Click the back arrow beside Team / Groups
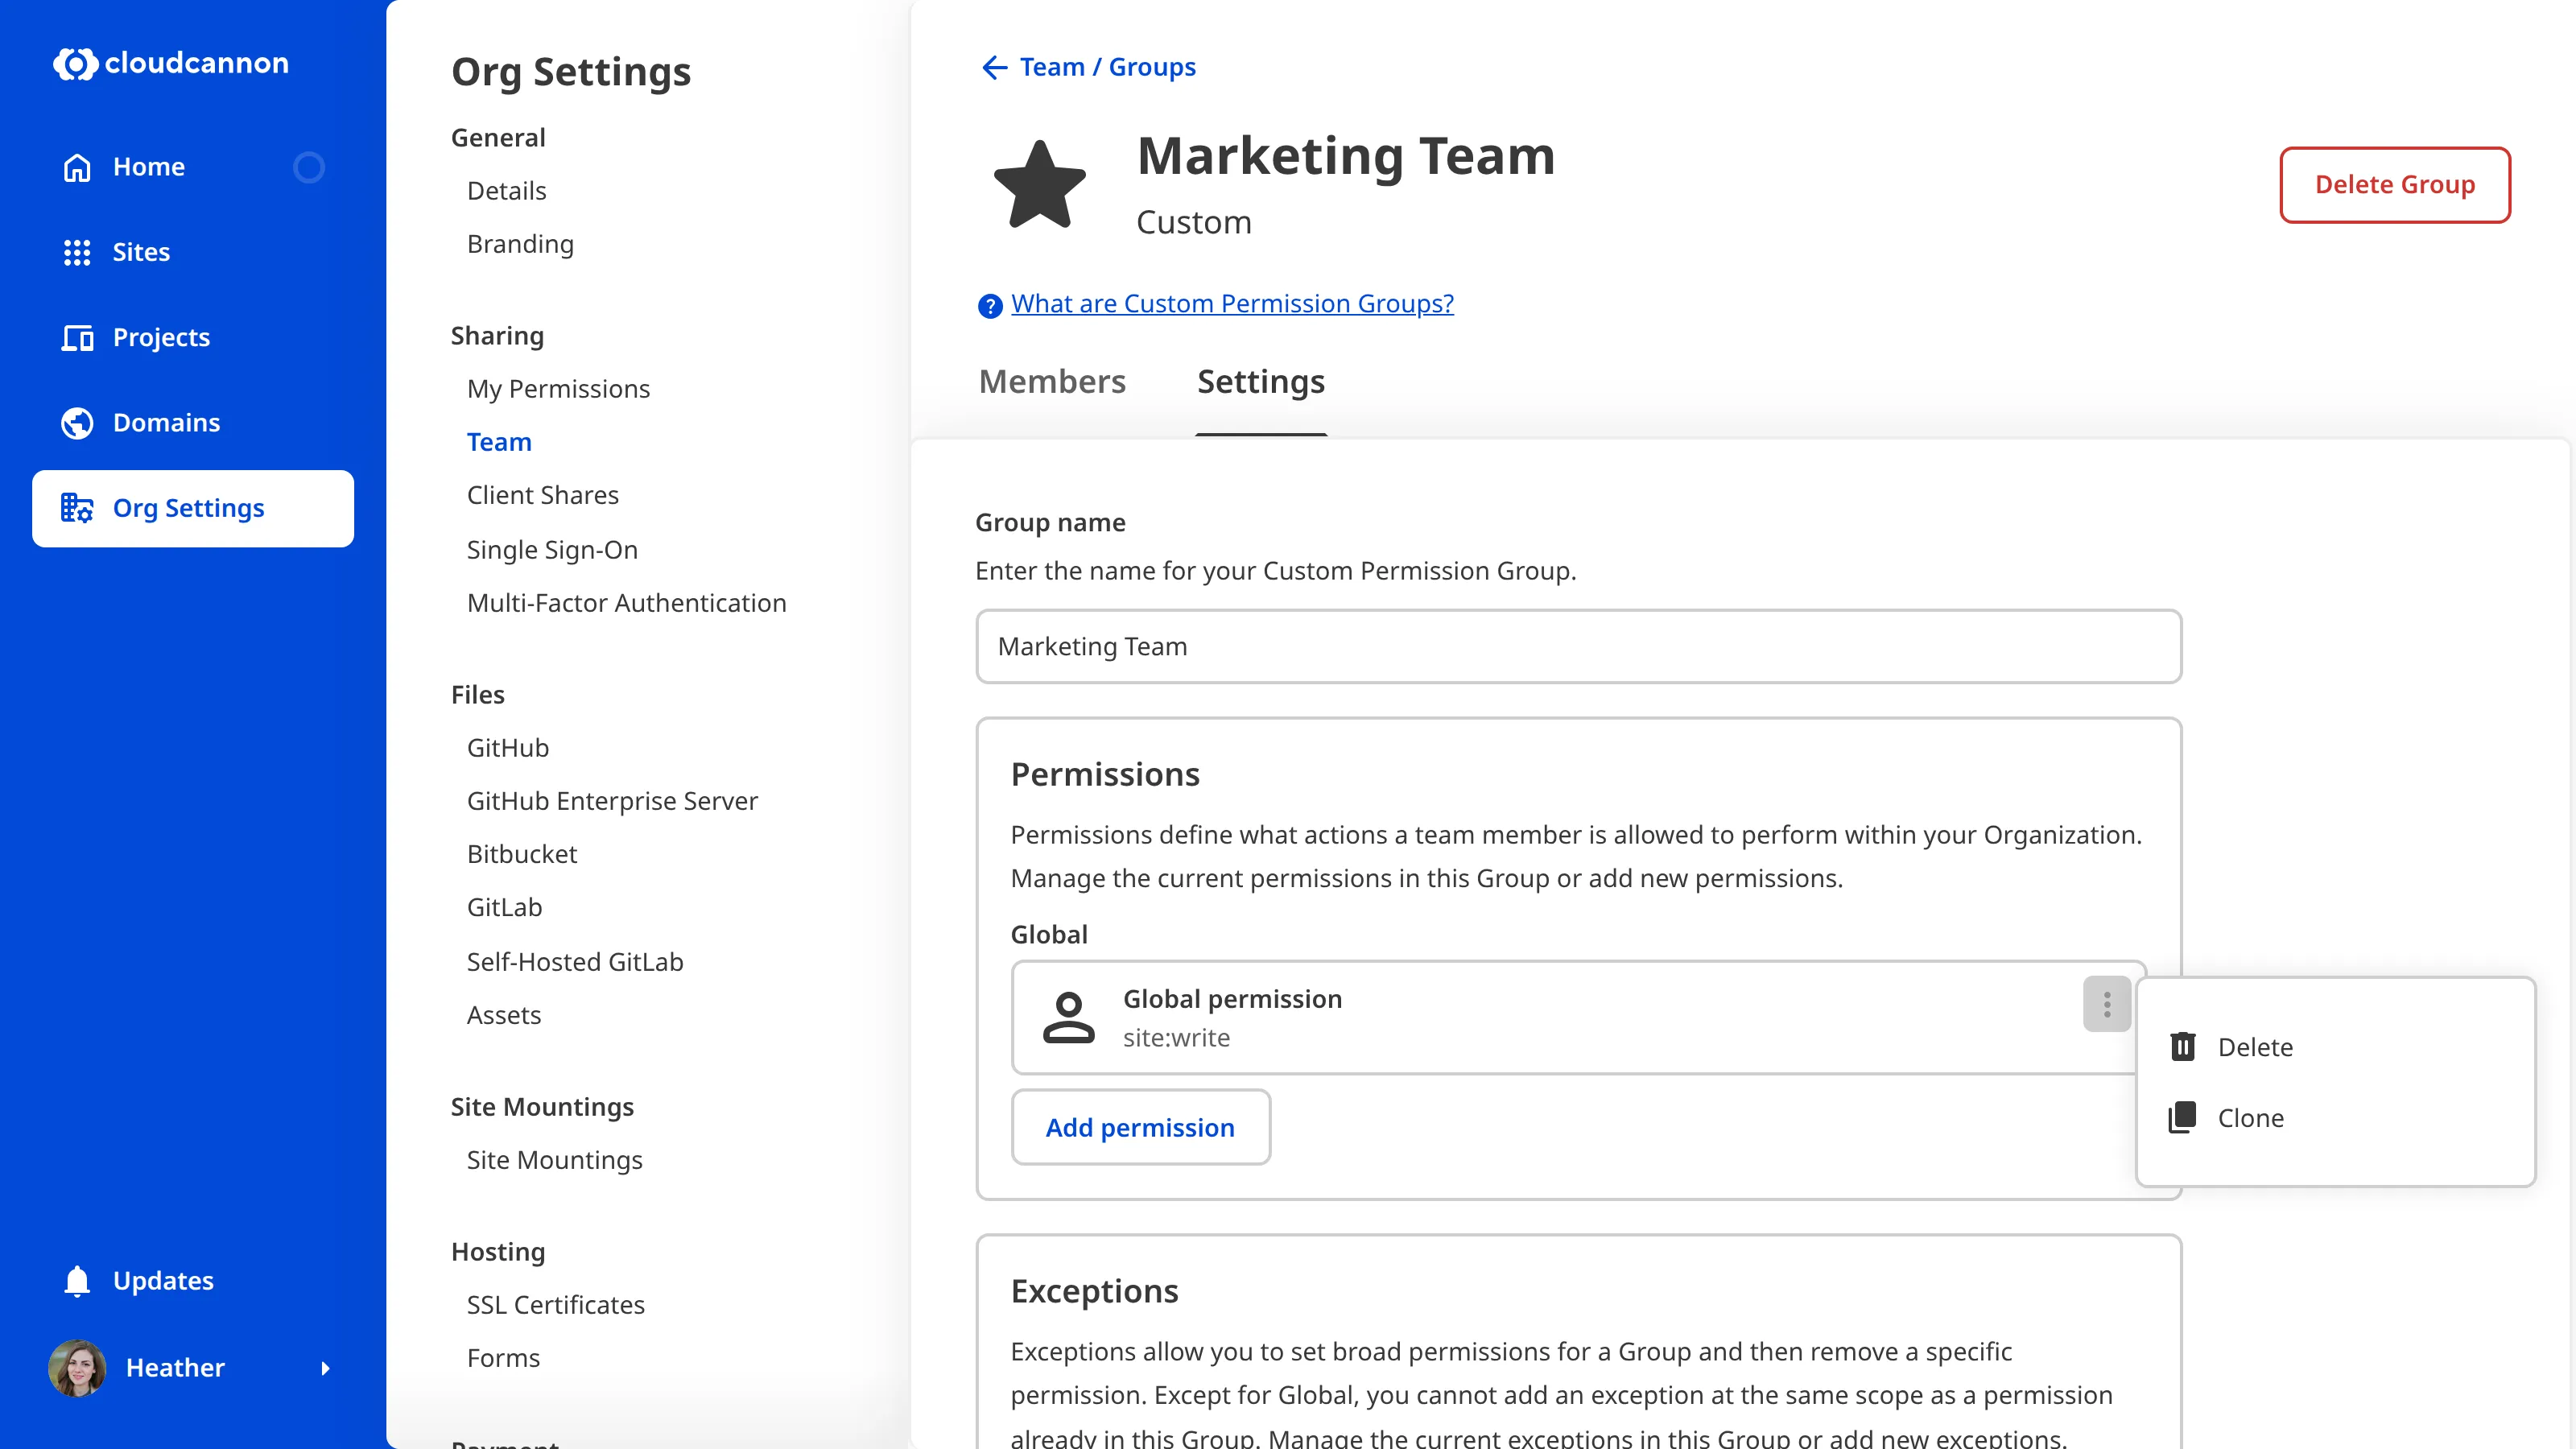This screenshot has width=2576, height=1449. [992, 67]
